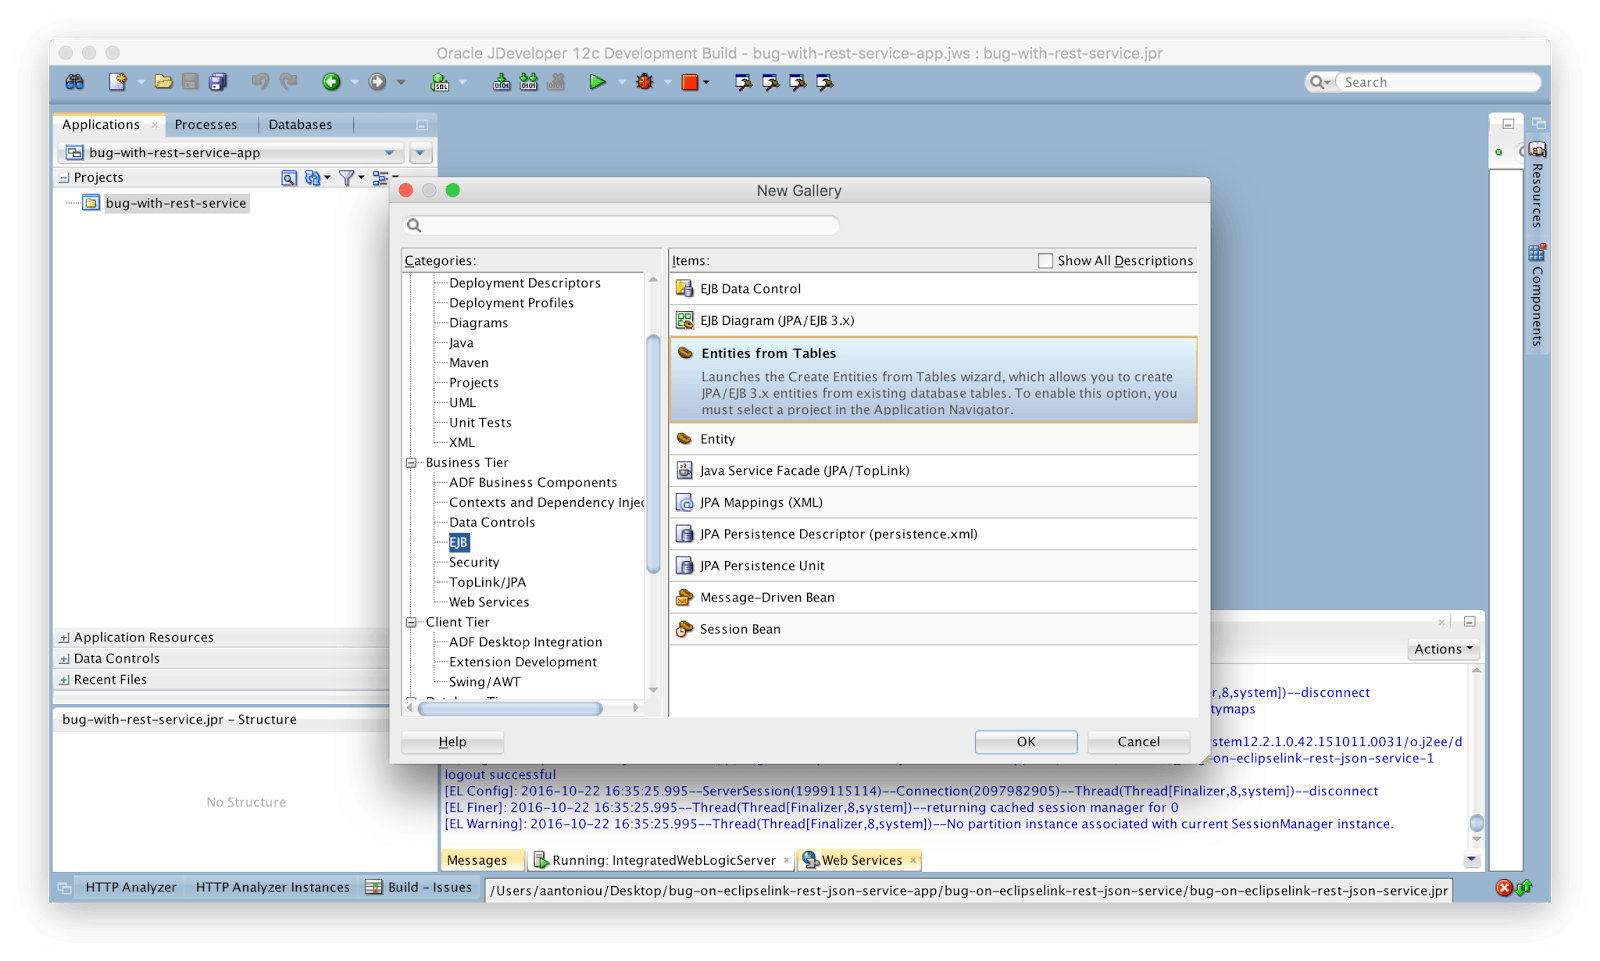Switch to the Databases tab
Image resolution: width=1600 pixels, height=961 pixels.
tap(300, 125)
